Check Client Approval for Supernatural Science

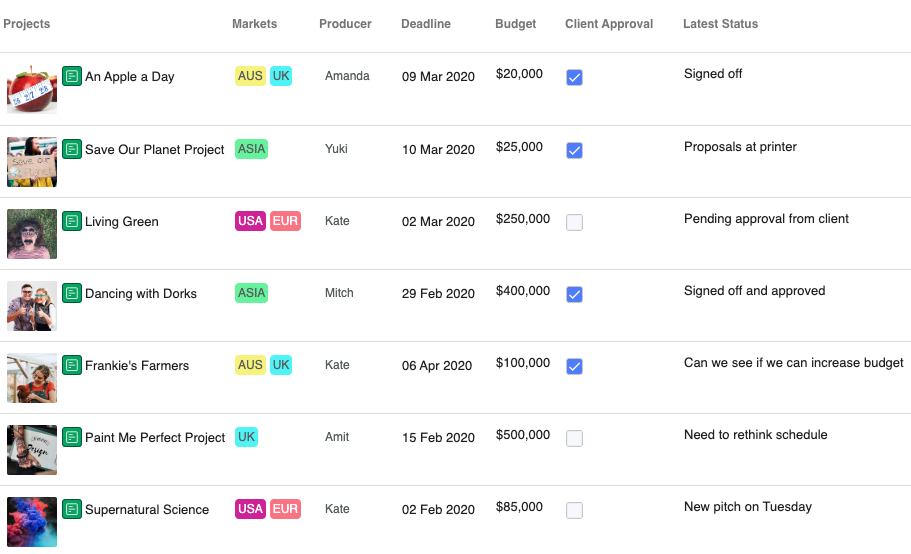574,510
